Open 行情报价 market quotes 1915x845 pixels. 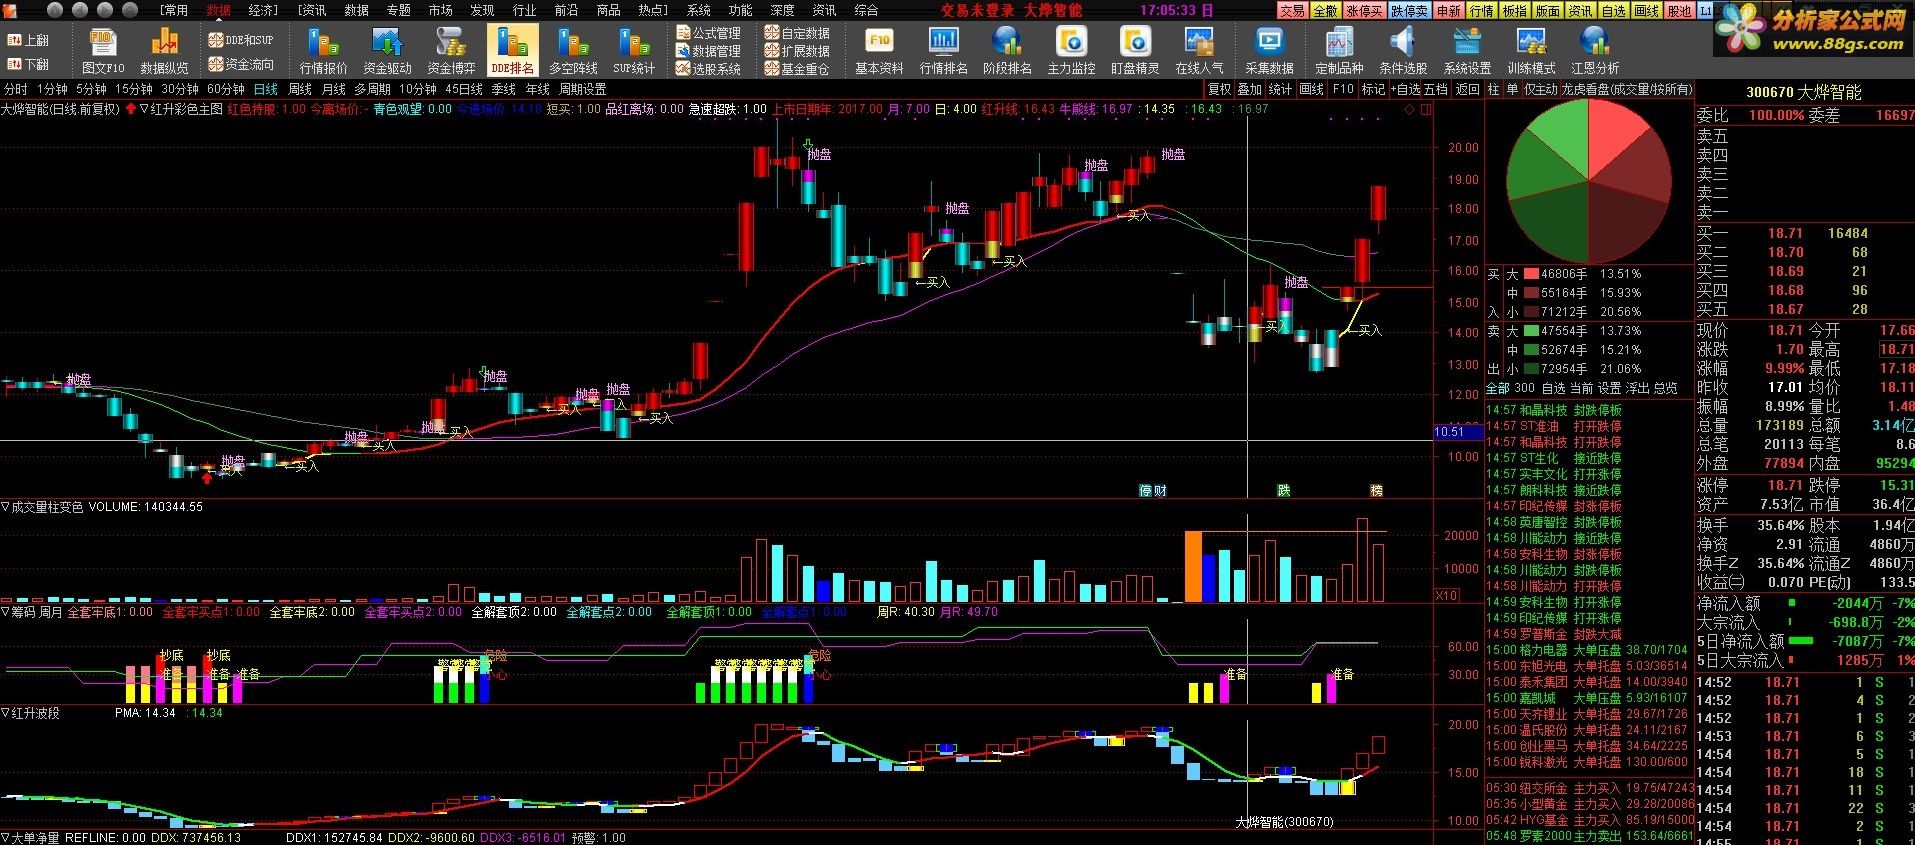tap(323, 51)
